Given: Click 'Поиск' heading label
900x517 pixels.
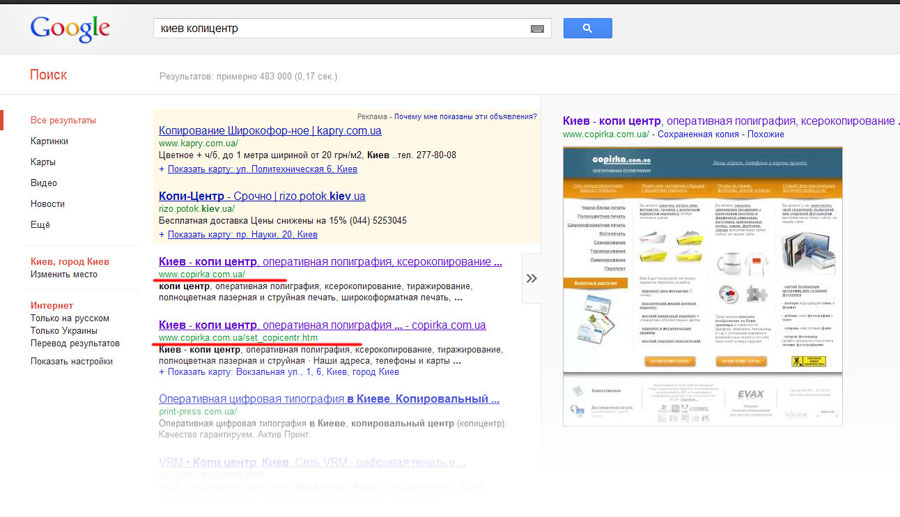Looking at the screenshot, I should [48, 75].
